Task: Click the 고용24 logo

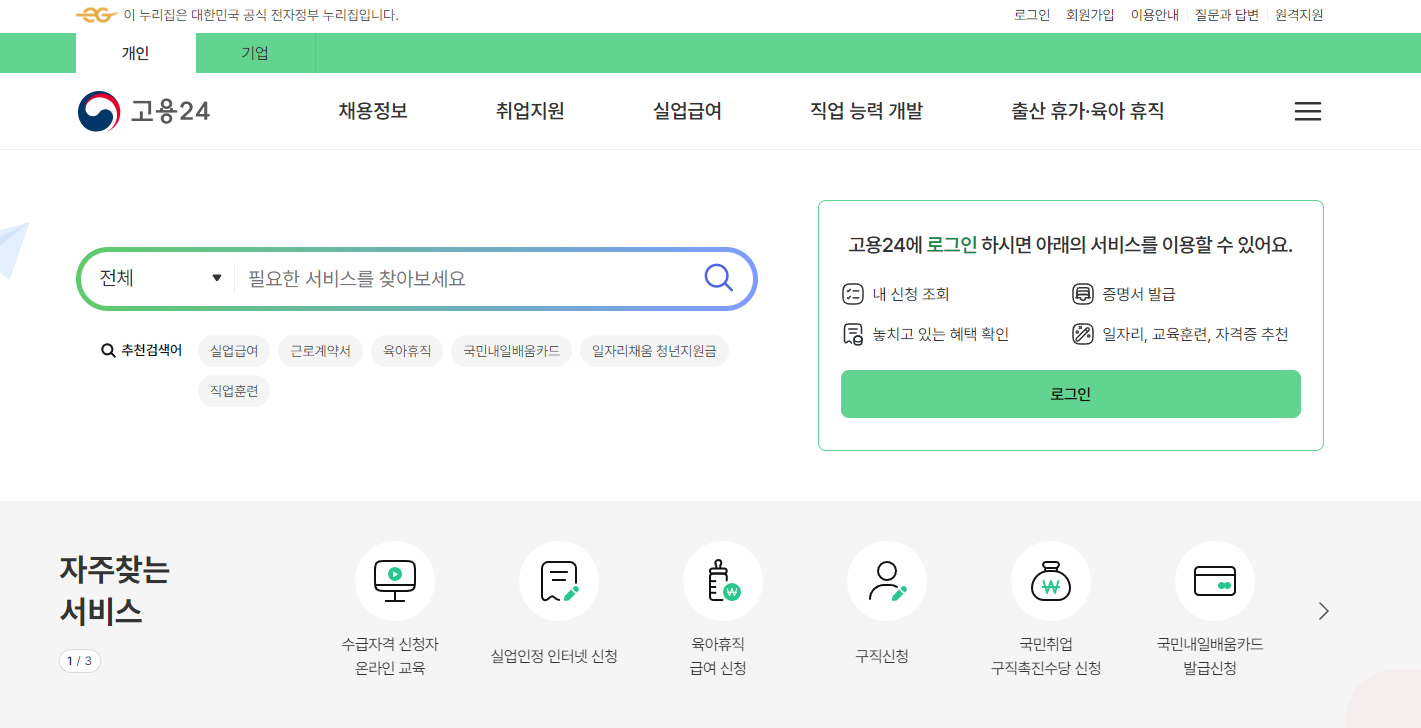Action: click(144, 111)
